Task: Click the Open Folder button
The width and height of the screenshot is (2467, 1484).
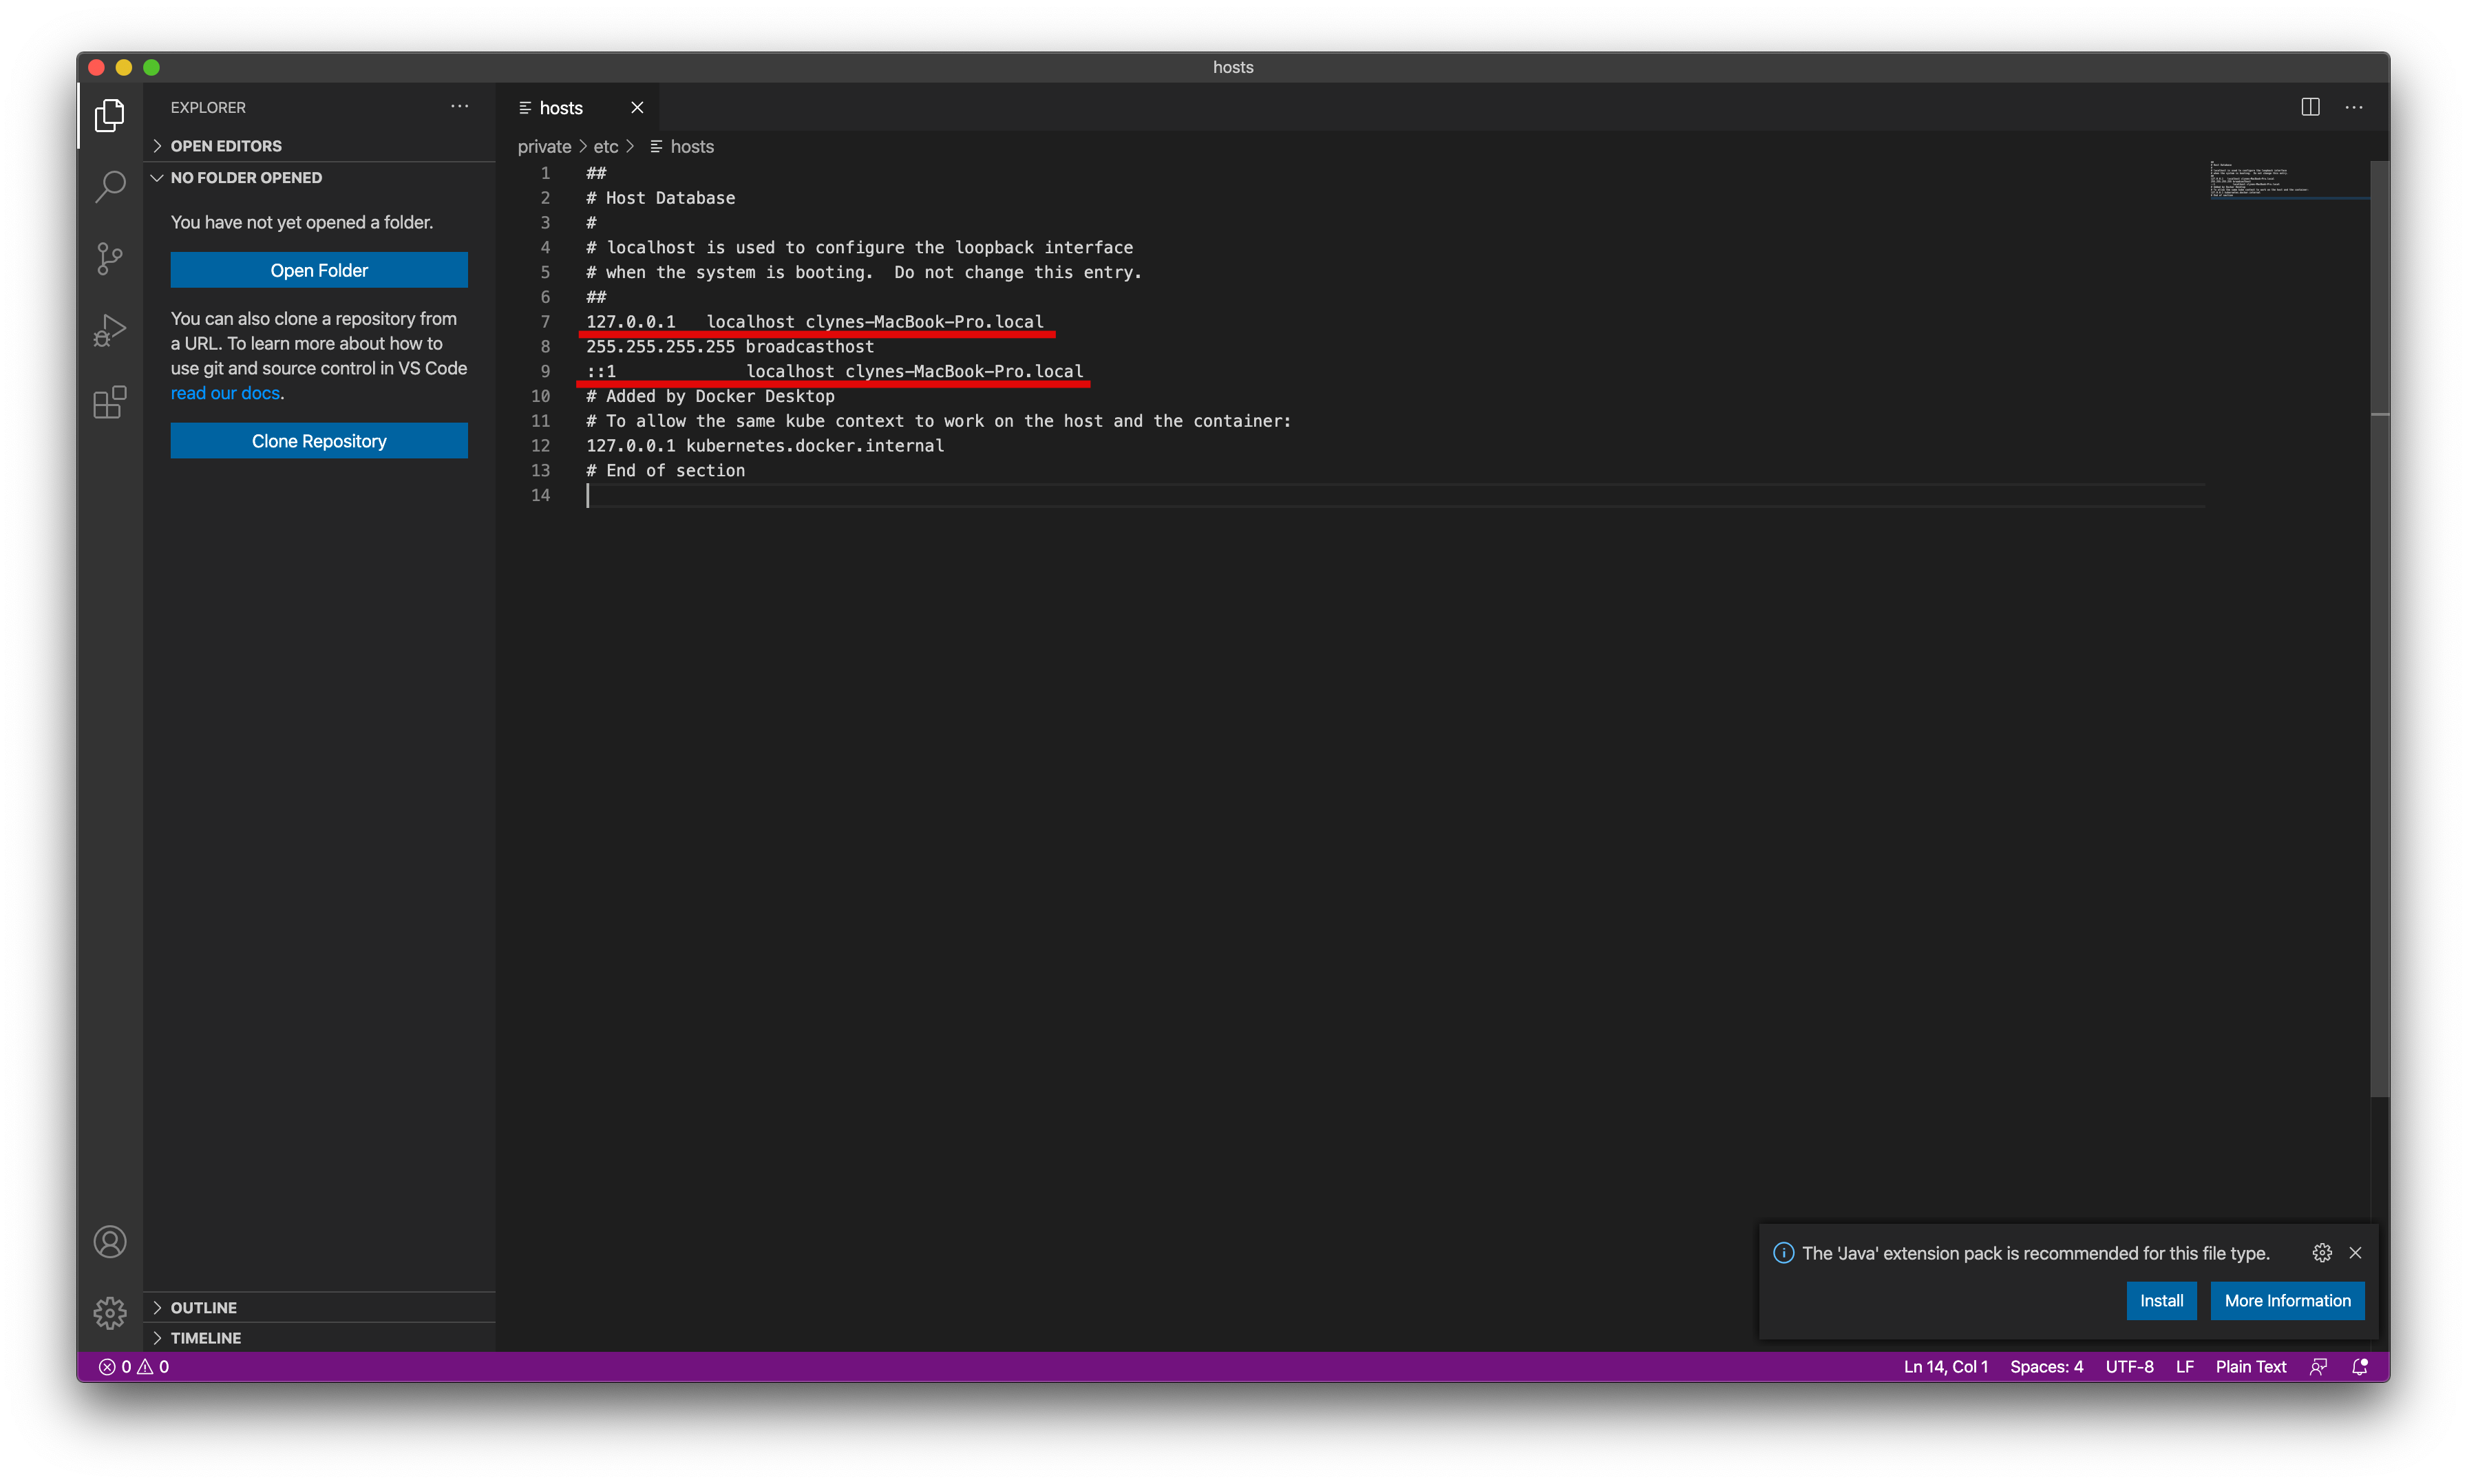Action: pos(319,270)
